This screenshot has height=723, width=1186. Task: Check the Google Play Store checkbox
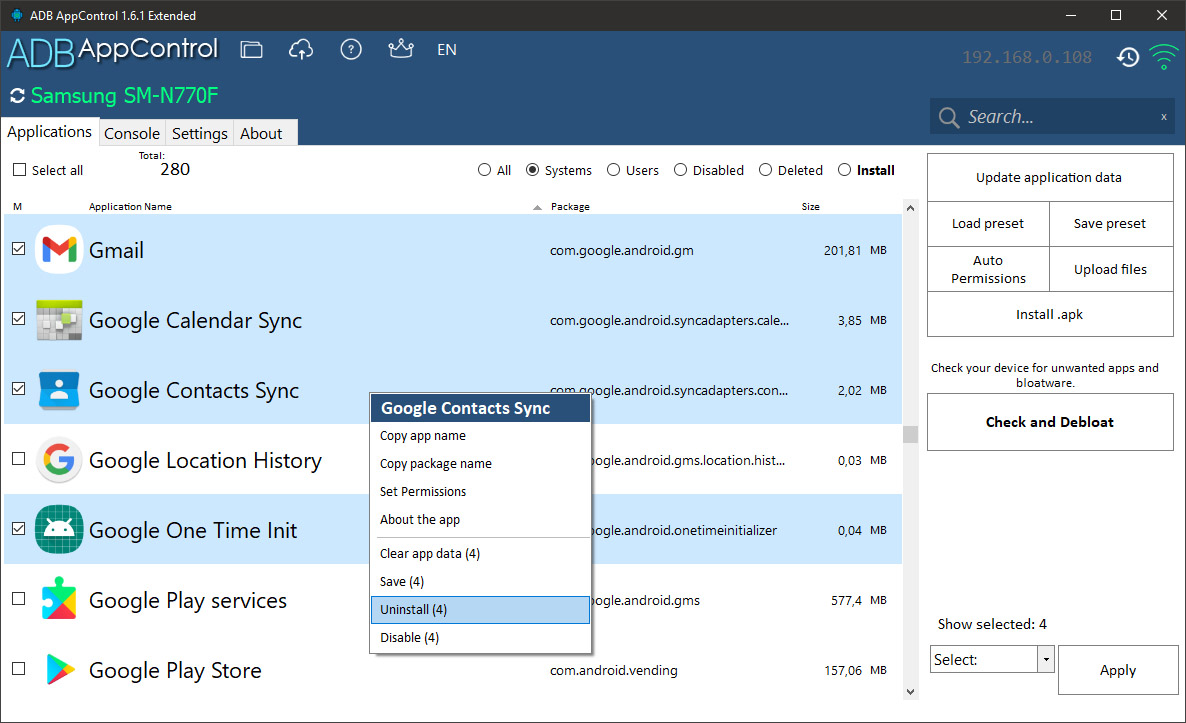[x=19, y=669]
